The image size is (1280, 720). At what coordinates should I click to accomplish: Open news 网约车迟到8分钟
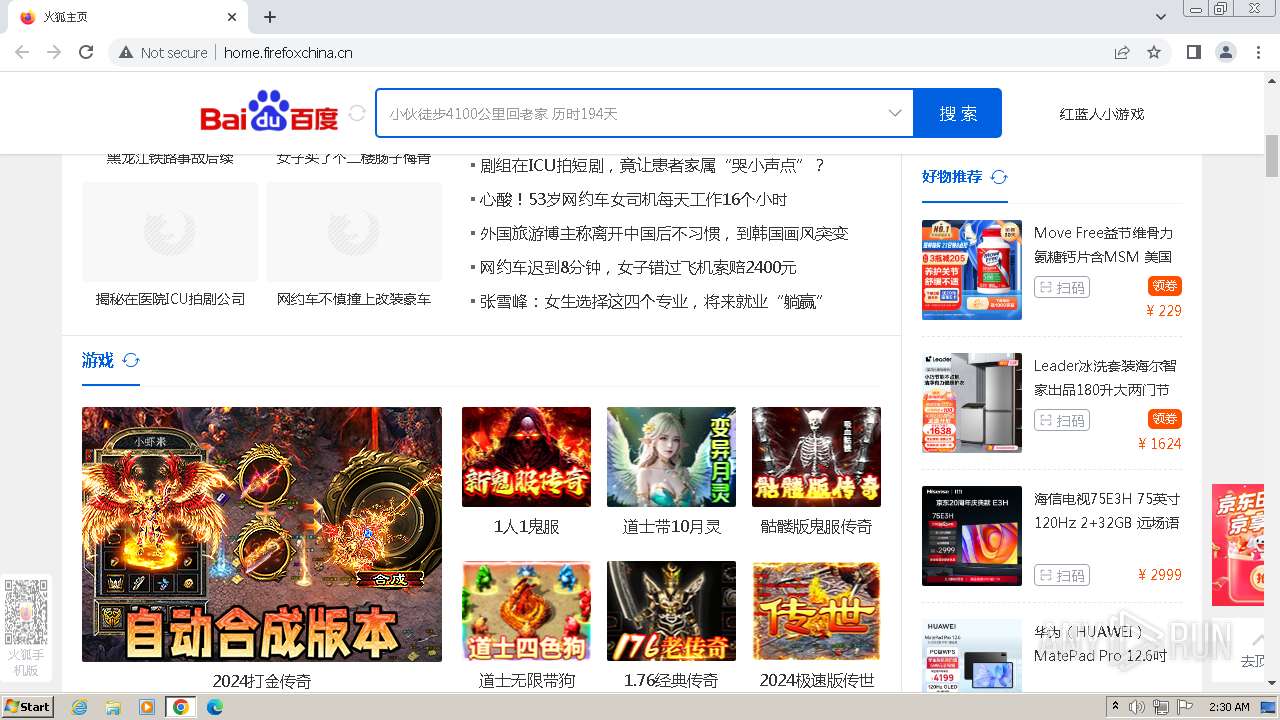638,267
